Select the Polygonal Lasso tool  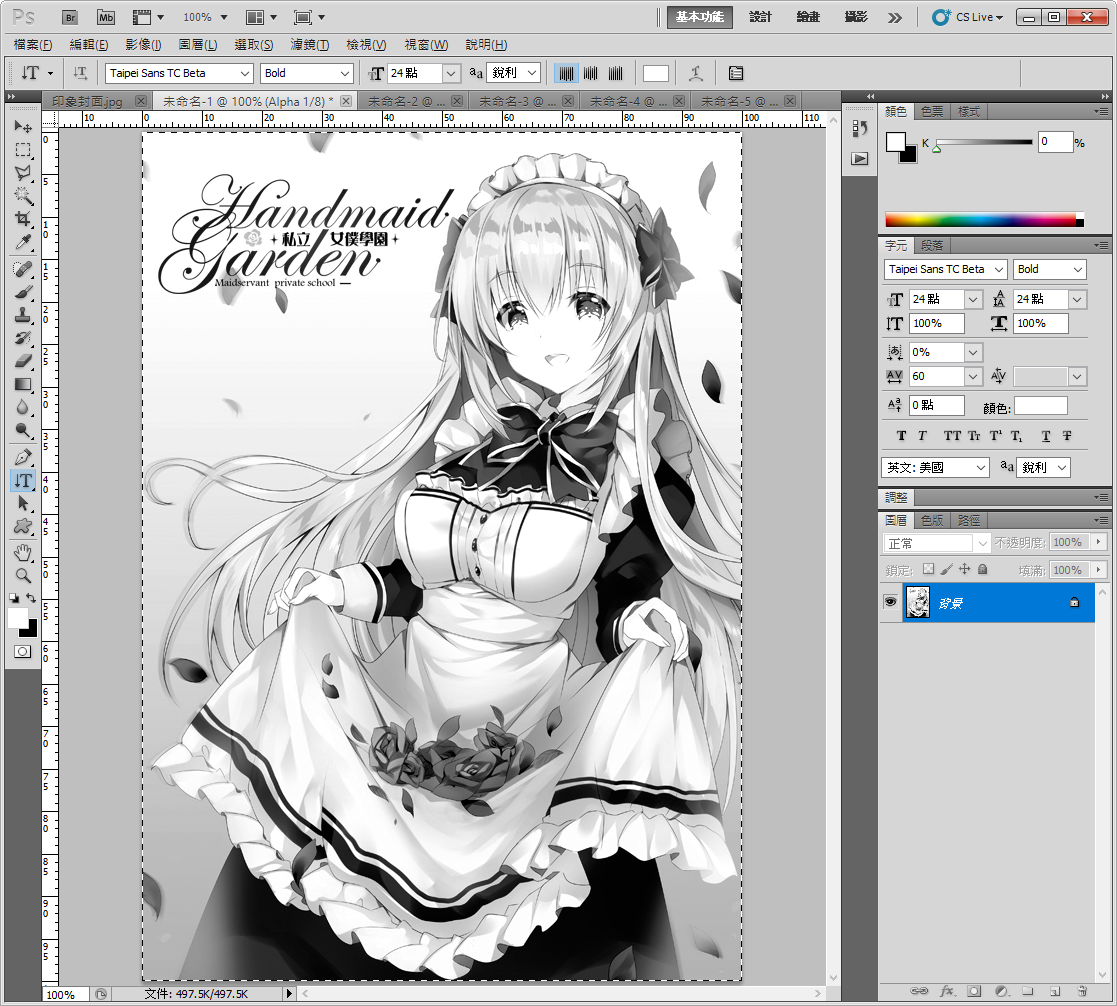pyautogui.click(x=23, y=172)
